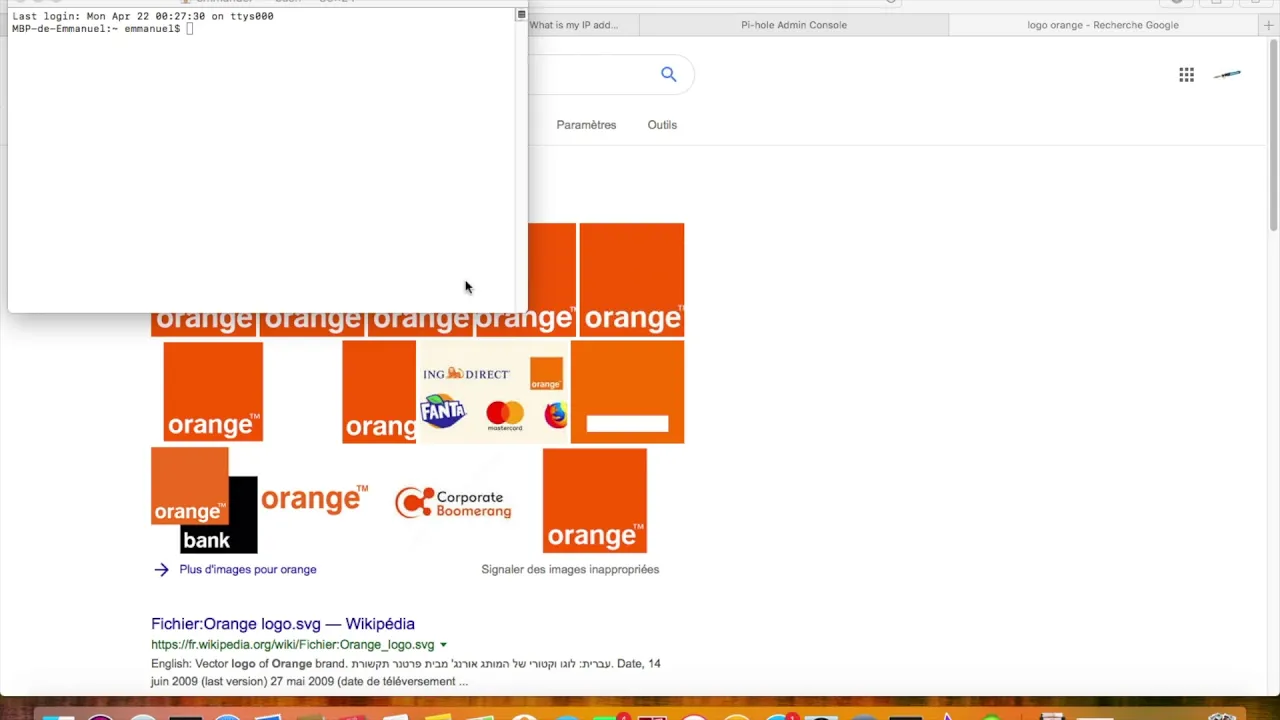
Task: Follow the Plus d'images pour orange link
Action: coord(248,569)
